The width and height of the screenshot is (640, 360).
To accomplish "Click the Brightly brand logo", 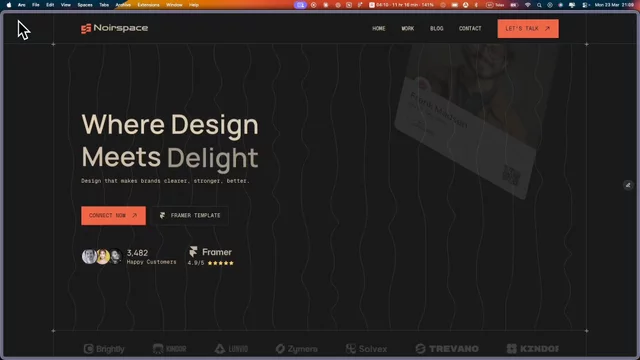I will click(x=104, y=349).
